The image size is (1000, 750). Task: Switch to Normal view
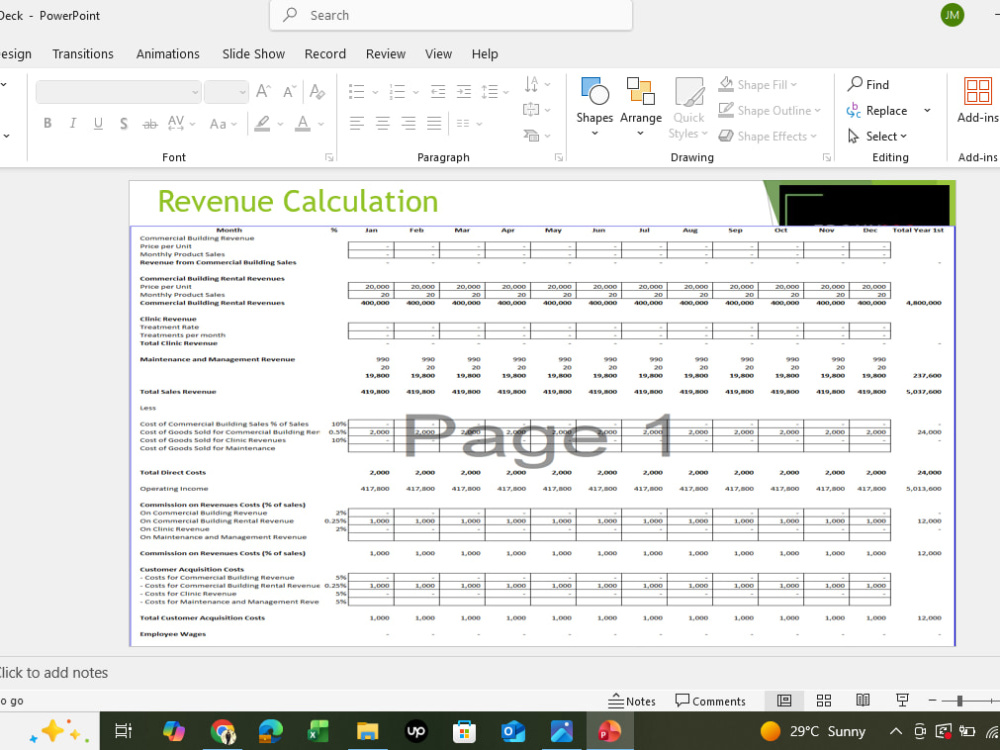pos(784,701)
